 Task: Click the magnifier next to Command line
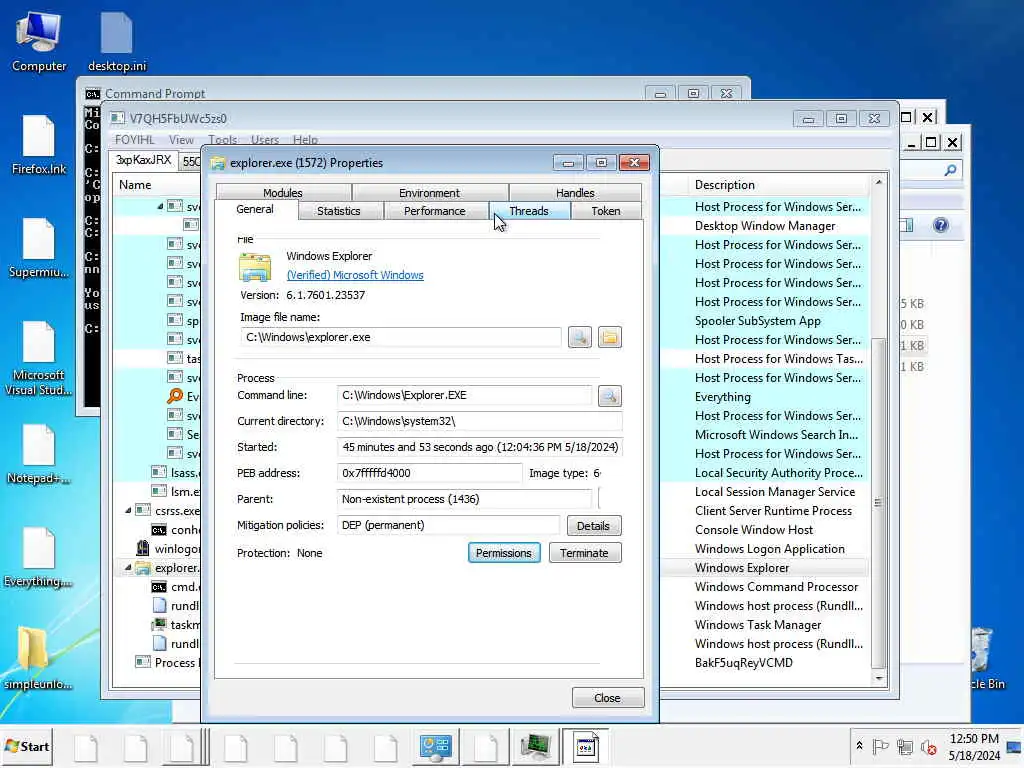click(x=609, y=396)
